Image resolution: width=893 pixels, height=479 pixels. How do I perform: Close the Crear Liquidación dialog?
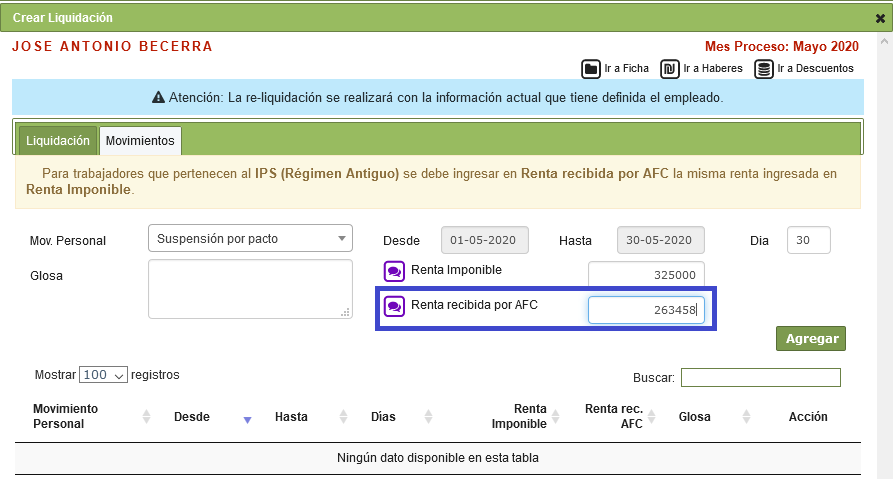(880, 18)
